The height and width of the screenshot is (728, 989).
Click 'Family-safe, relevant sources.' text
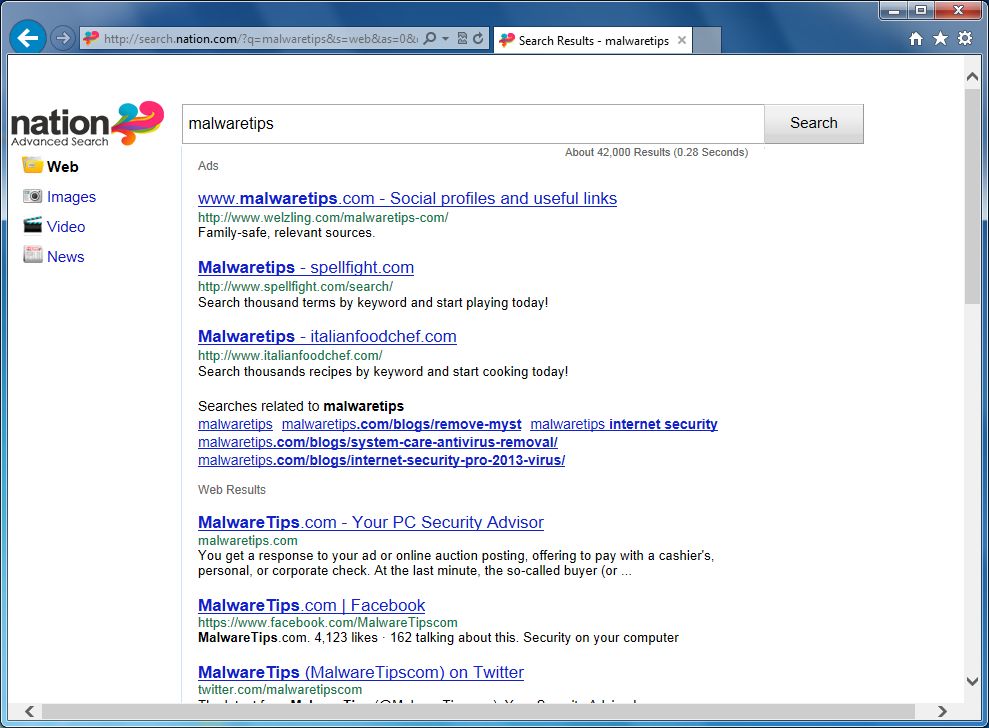click(286, 233)
